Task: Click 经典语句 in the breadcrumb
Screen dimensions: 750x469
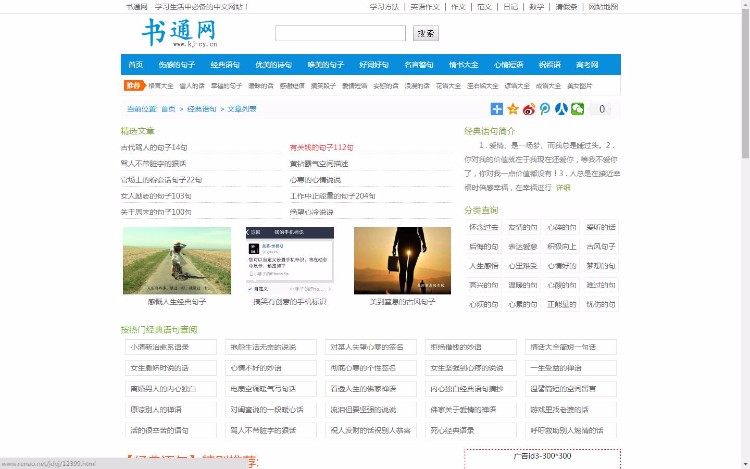Action: coord(201,109)
